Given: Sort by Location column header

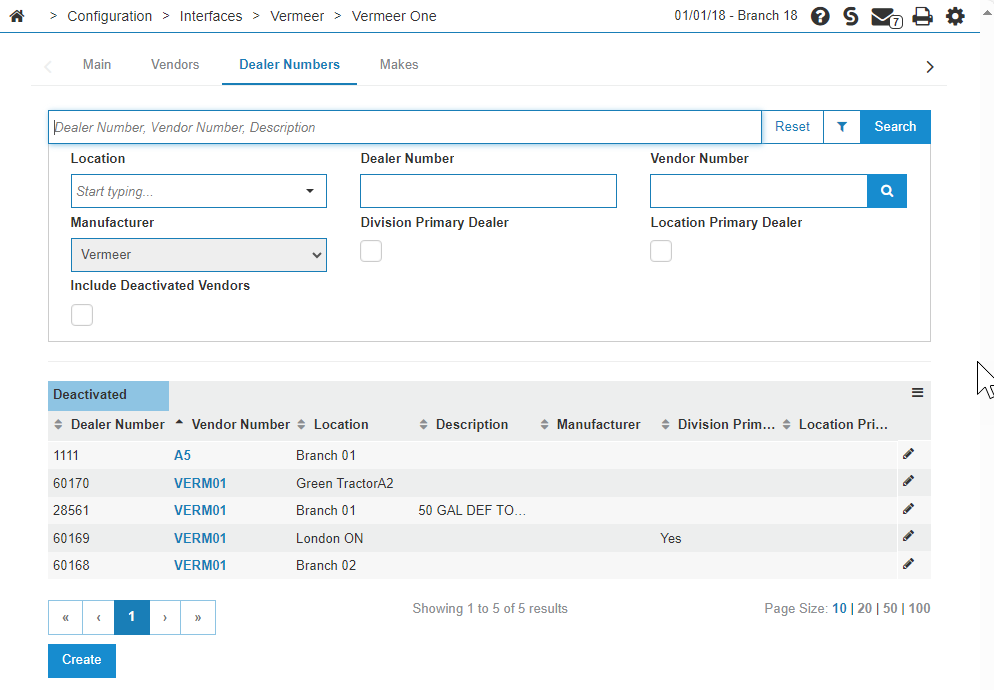Looking at the screenshot, I should (341, 424).
